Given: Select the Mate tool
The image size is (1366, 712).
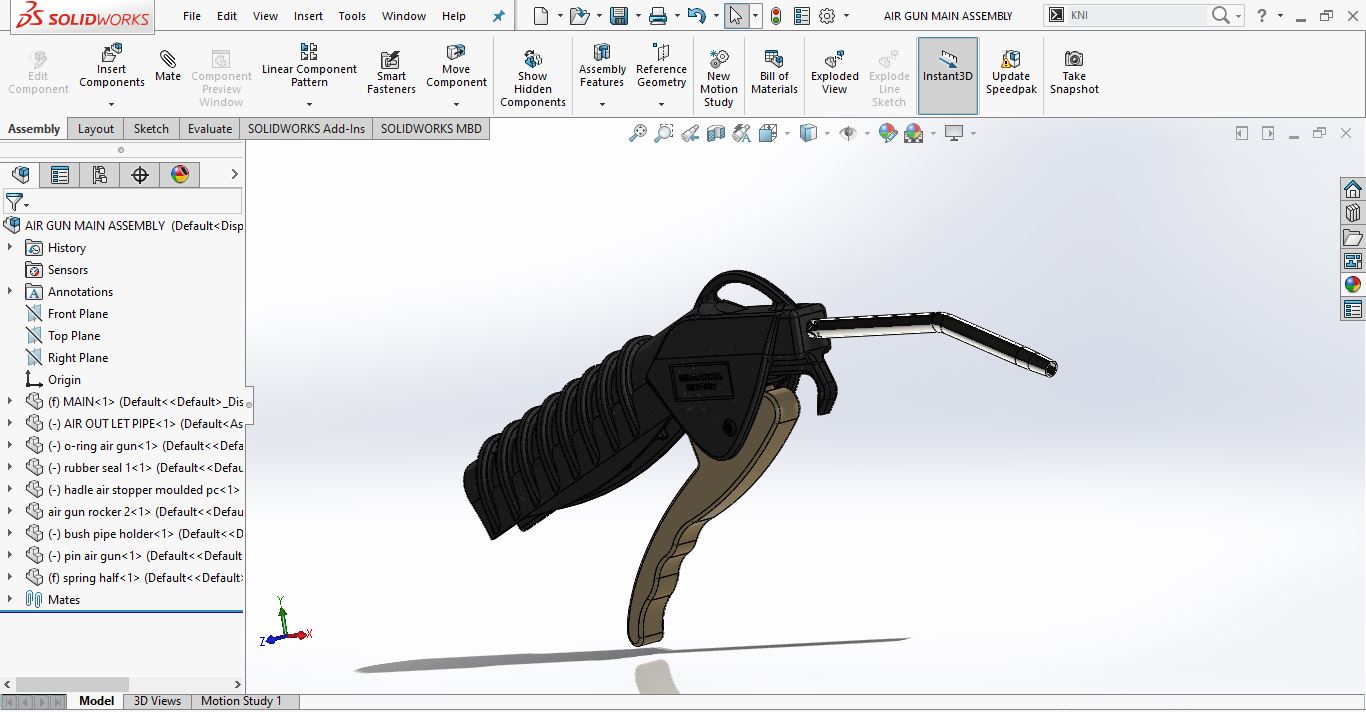Looking at the screenshot, I should [168, 66].
